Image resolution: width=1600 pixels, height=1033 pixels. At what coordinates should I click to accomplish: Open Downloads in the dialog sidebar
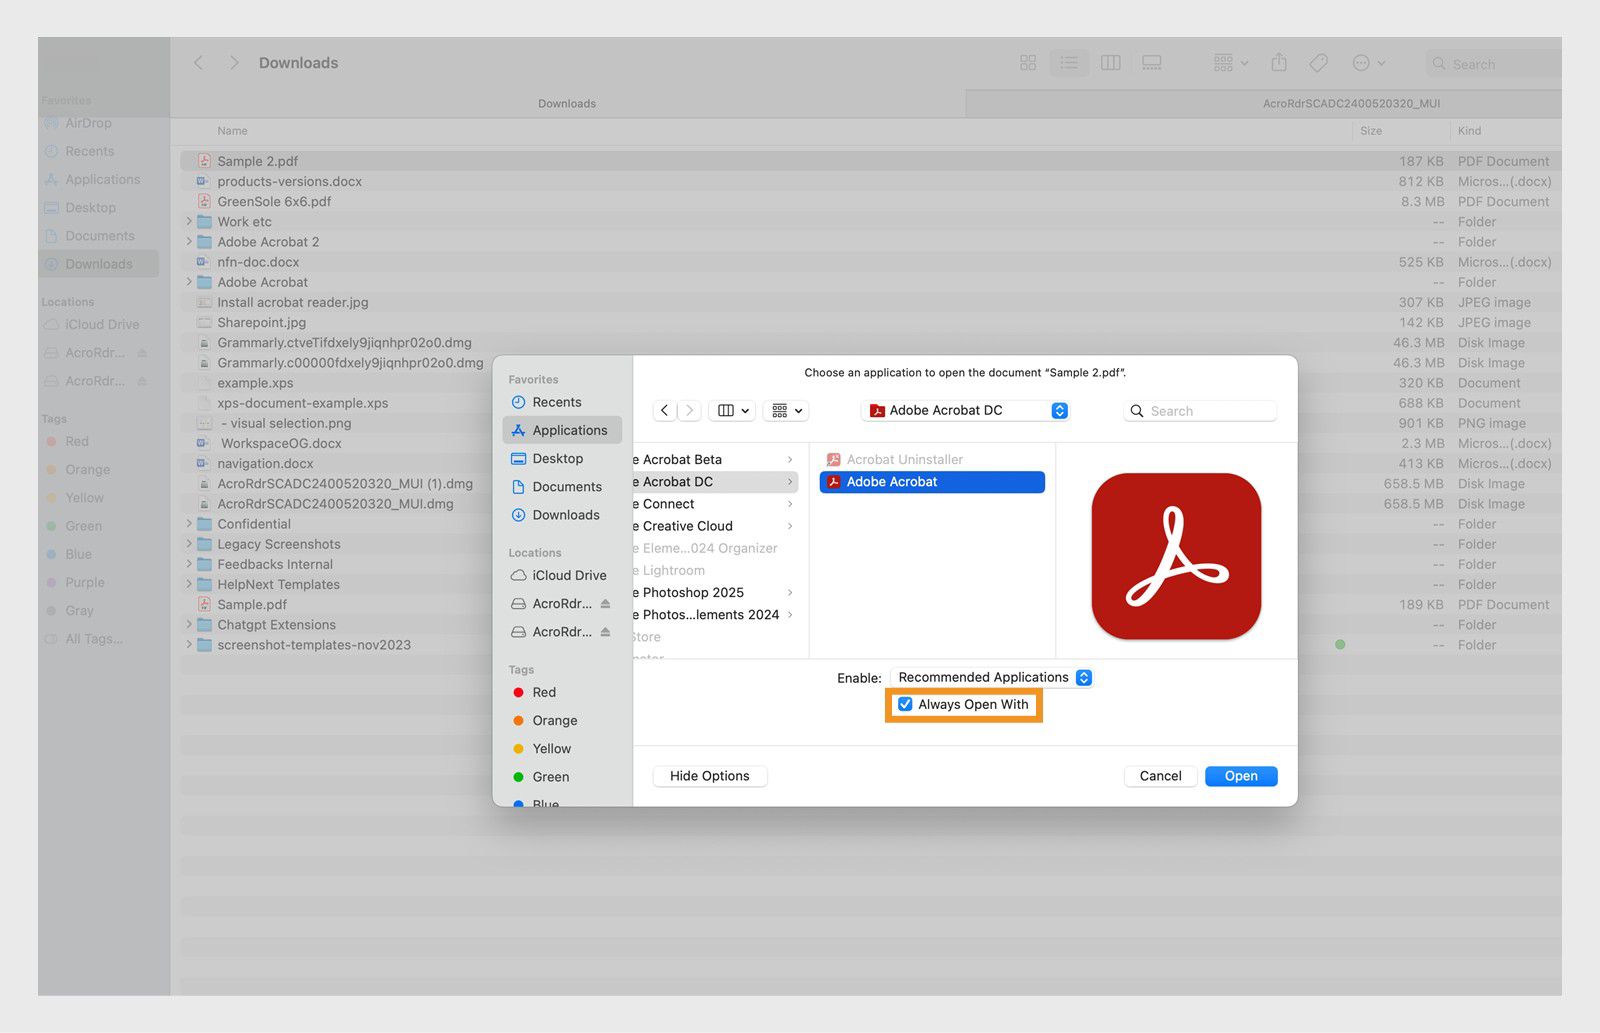566,515
